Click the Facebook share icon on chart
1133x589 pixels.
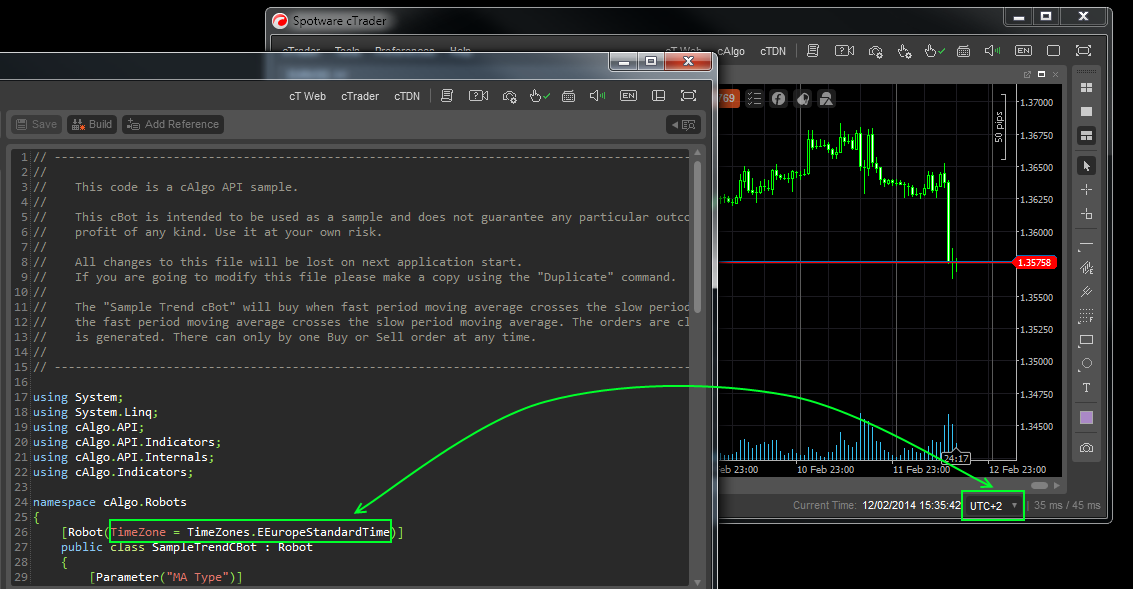778,98
